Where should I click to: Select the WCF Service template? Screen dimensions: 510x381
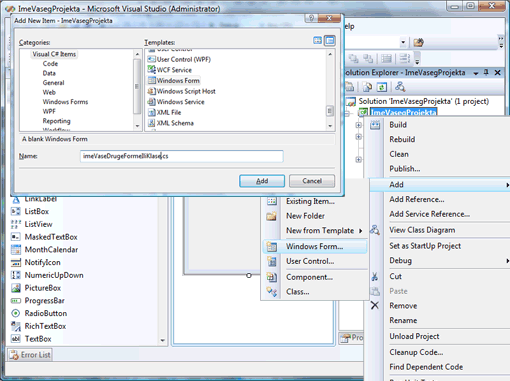[170, 70]
